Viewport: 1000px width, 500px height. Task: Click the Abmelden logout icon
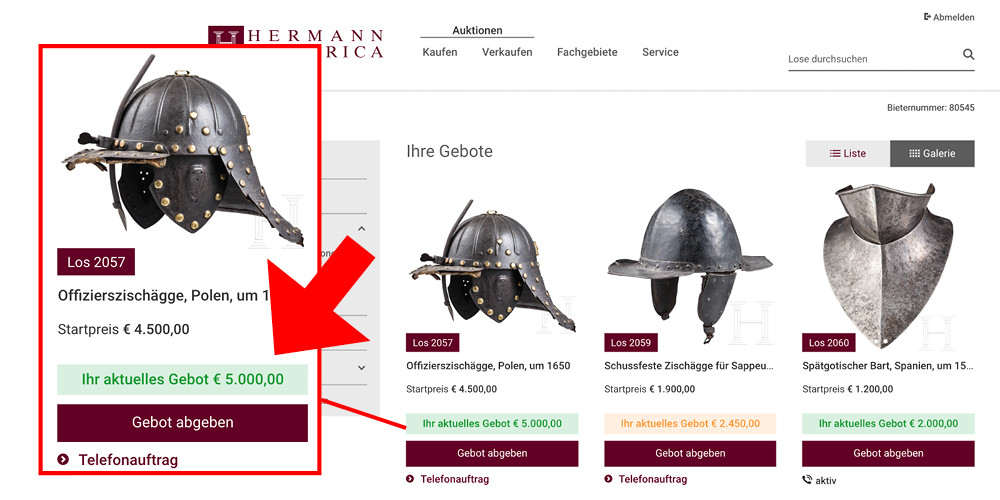point(927,17)
